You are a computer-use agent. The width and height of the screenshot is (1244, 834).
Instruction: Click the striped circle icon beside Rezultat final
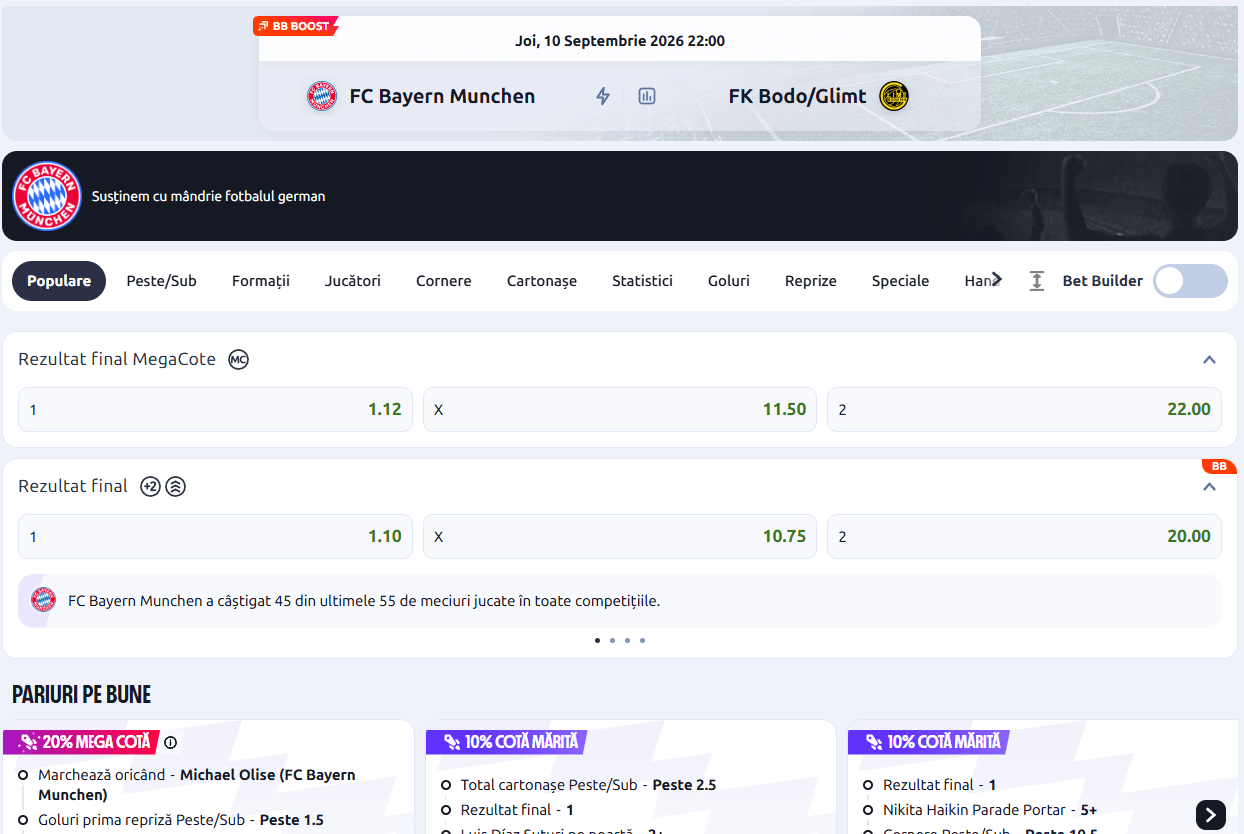point(176,486)
